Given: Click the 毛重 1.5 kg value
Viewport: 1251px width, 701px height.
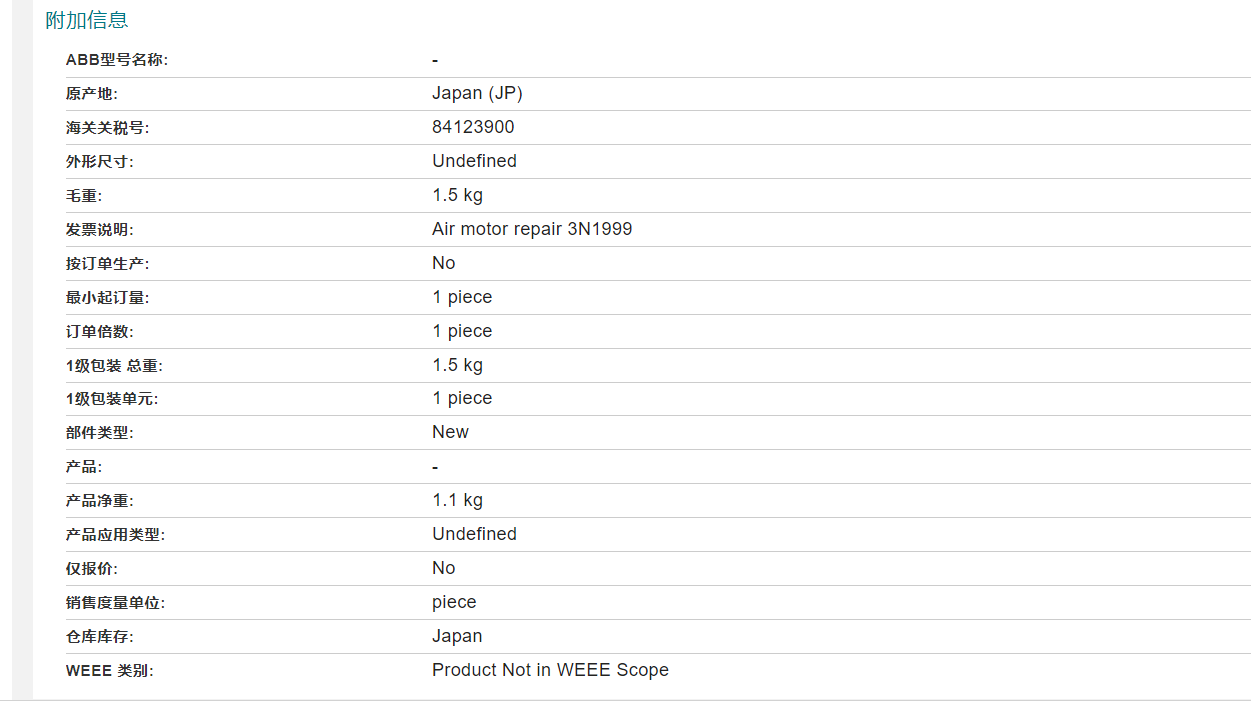Looking at the screenshot, I should click(457, 195).
